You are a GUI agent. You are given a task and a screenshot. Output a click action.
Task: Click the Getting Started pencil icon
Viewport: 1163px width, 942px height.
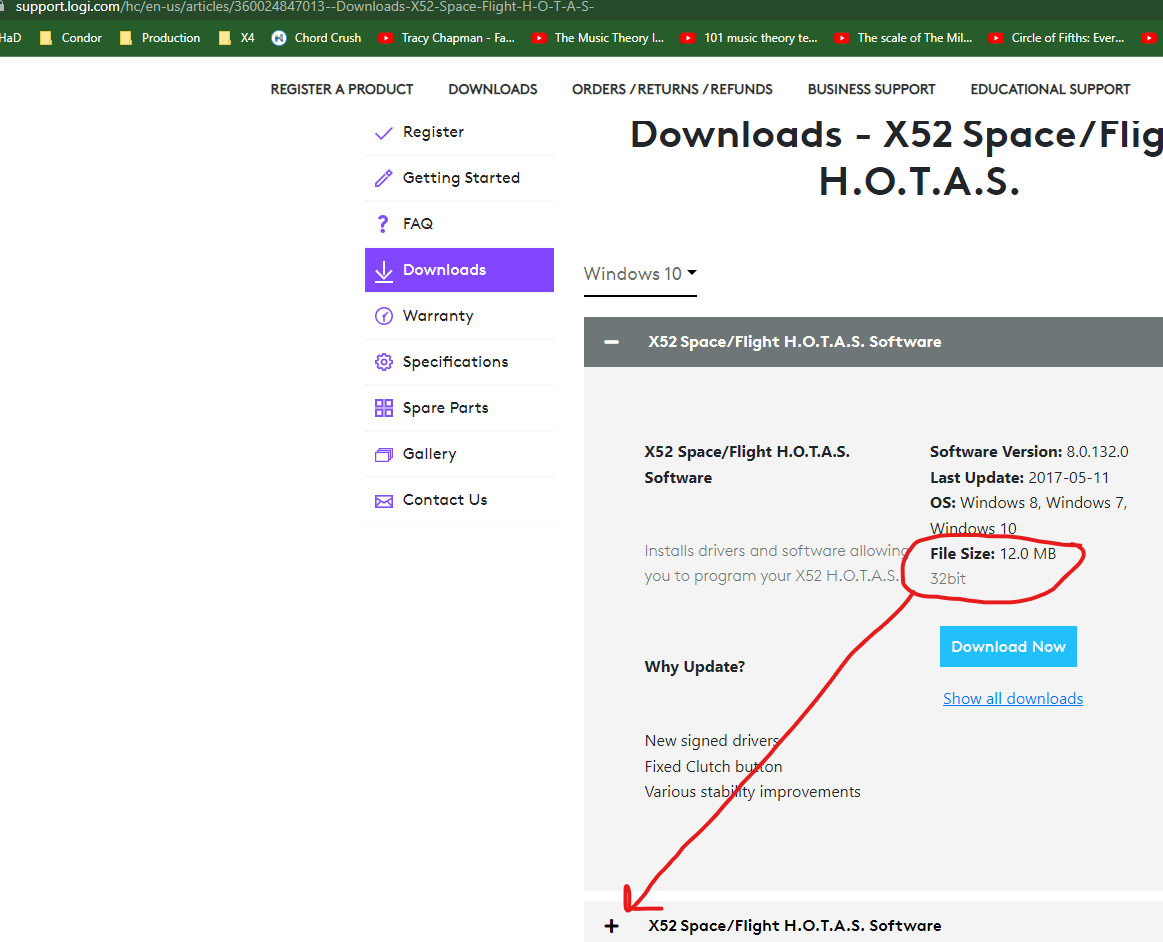(383, 179)
